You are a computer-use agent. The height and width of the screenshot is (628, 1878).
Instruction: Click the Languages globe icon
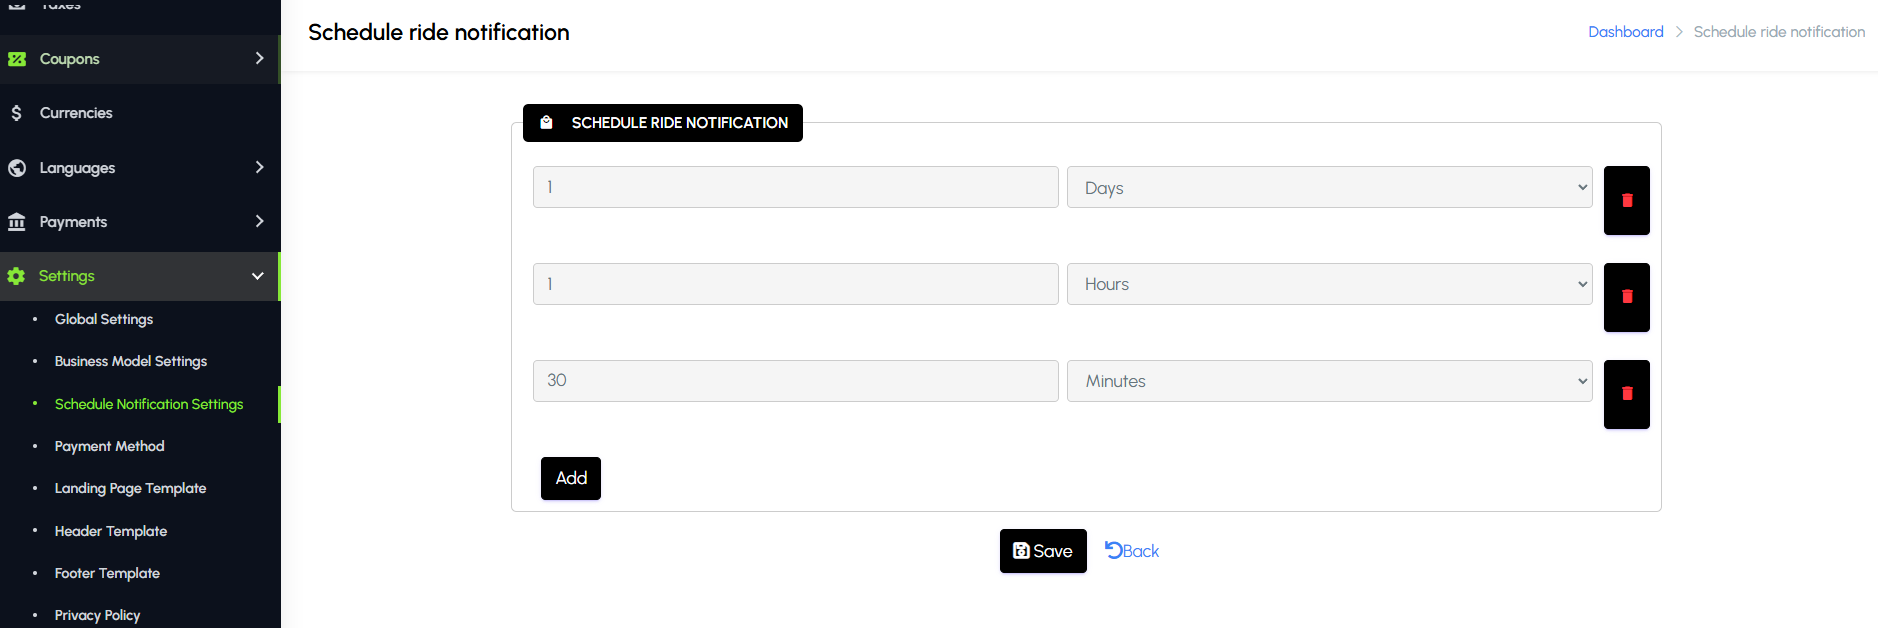17,168
